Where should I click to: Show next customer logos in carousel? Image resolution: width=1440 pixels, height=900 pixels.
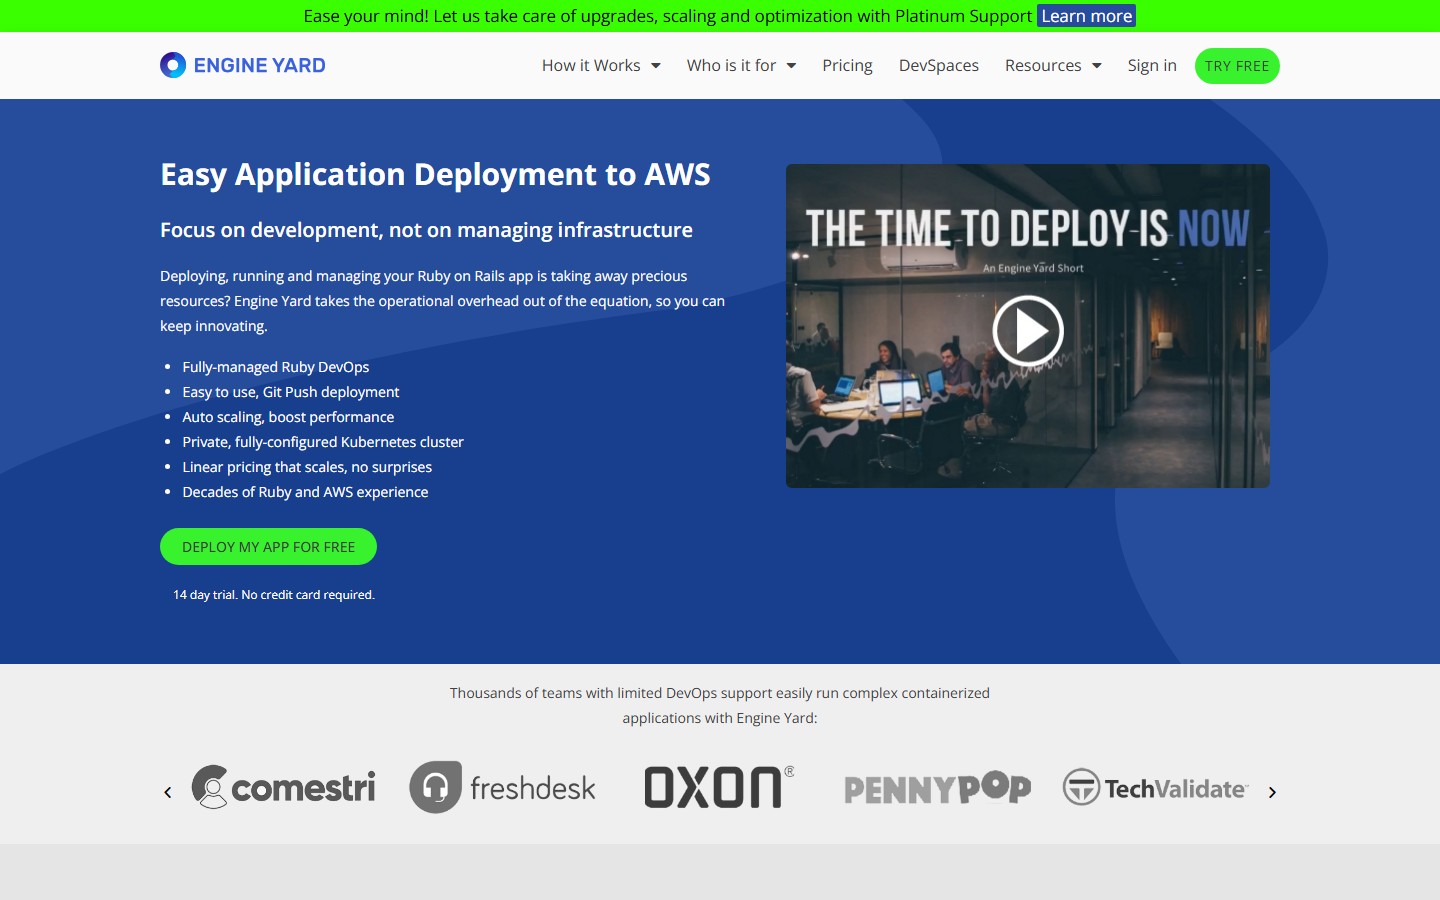pyautogui.click(x=1272, y=792)
